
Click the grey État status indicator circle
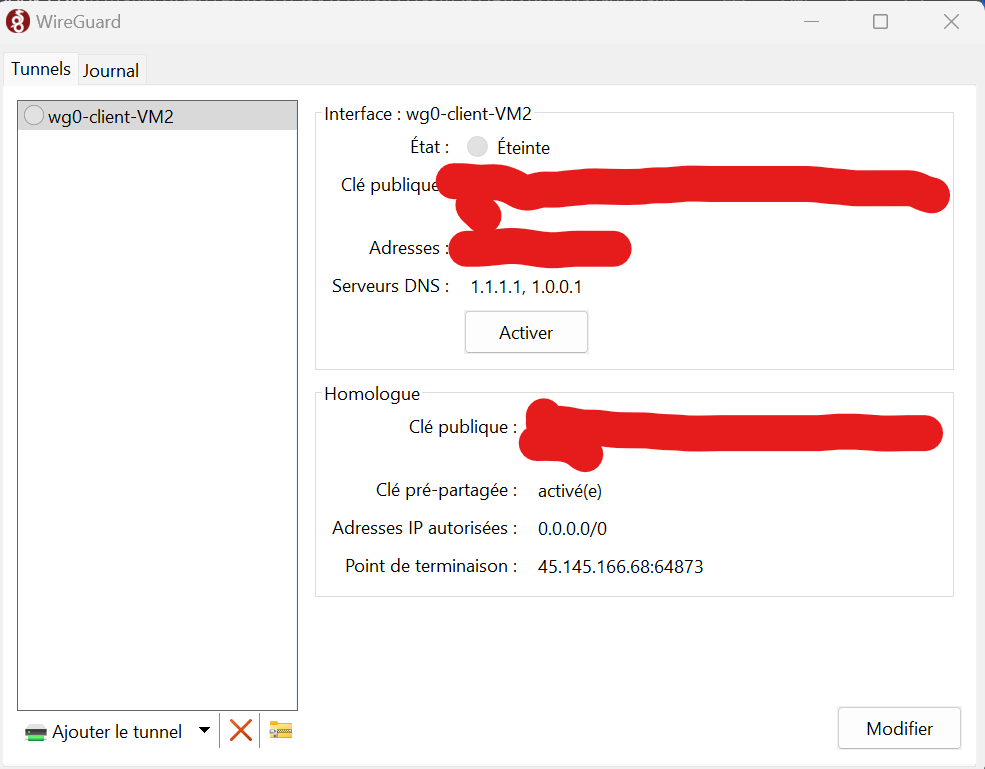[x=477, y=147]
